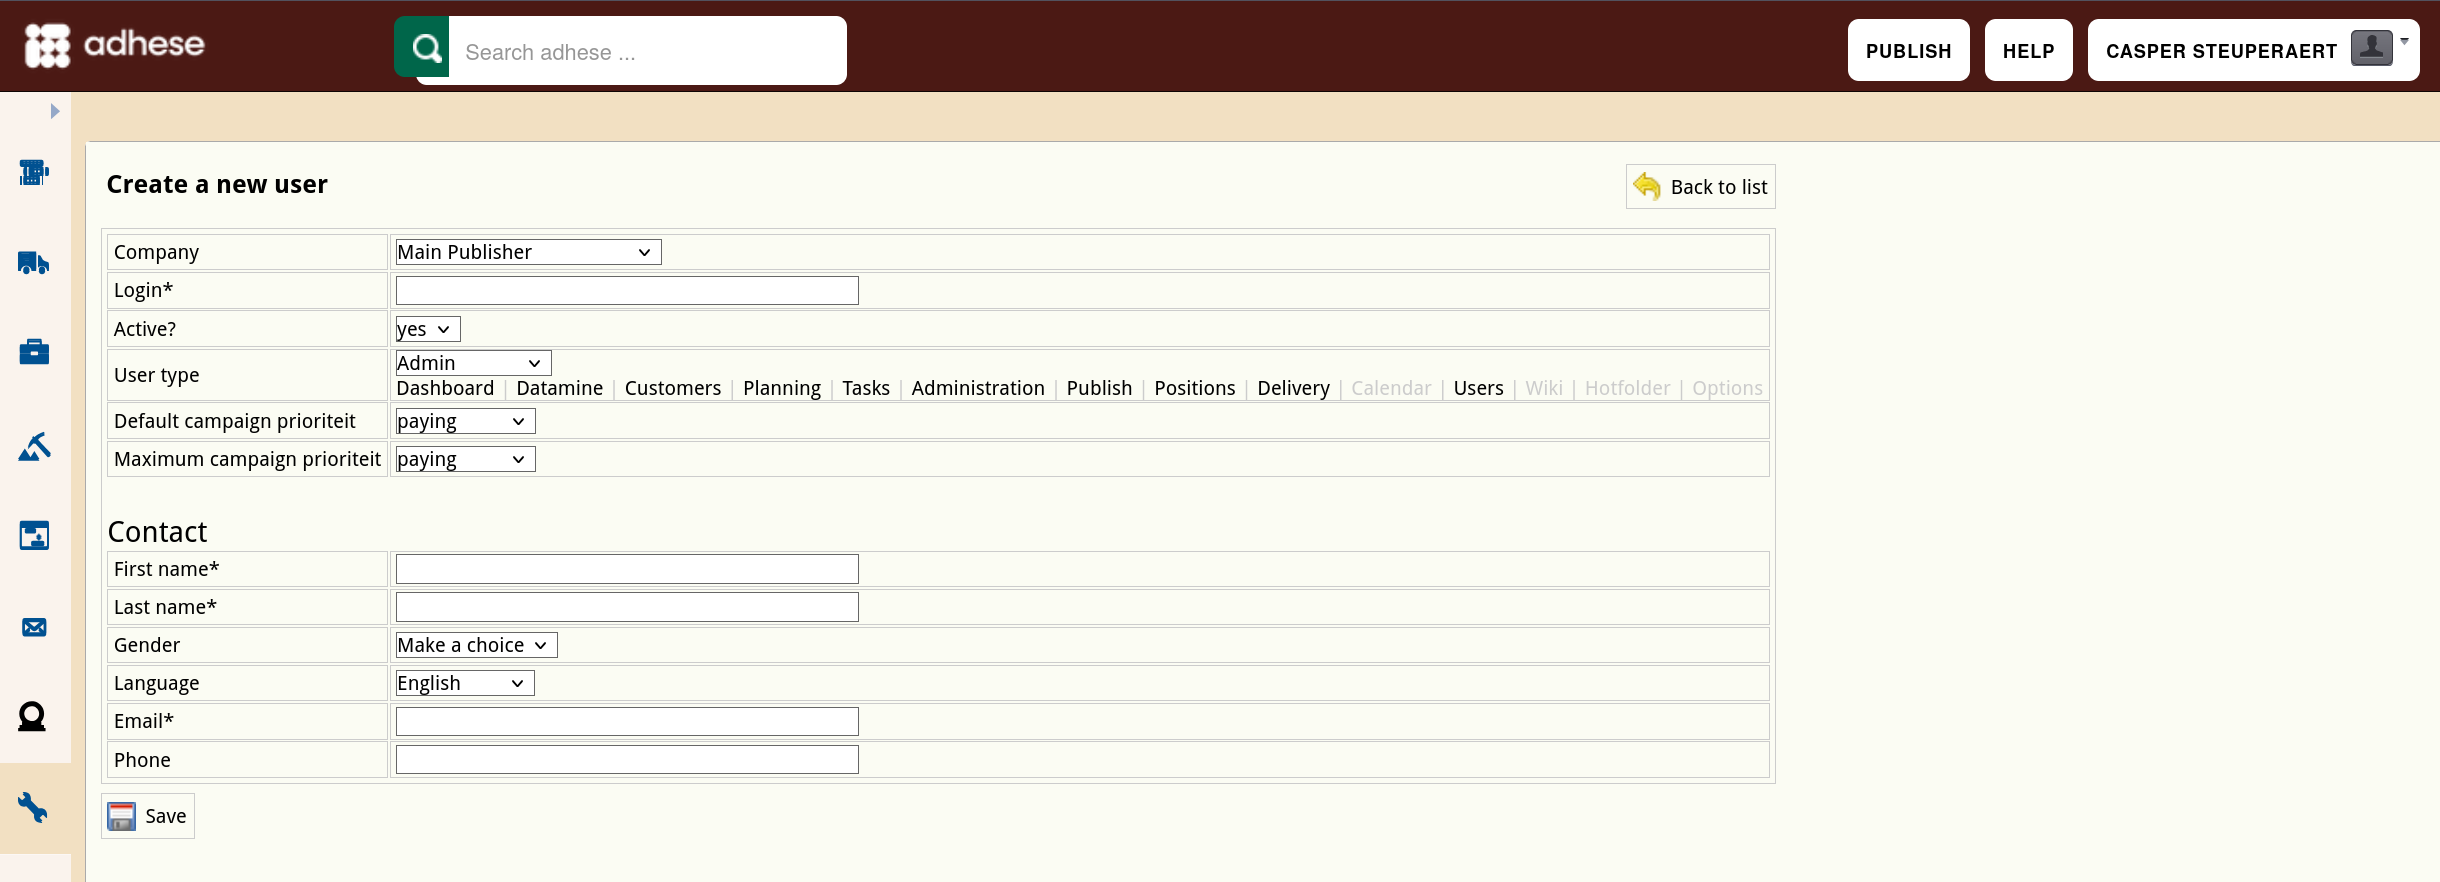Toggle the Hotfolder permission option
Screen dimensions: 2440x882
(1627, 388)
